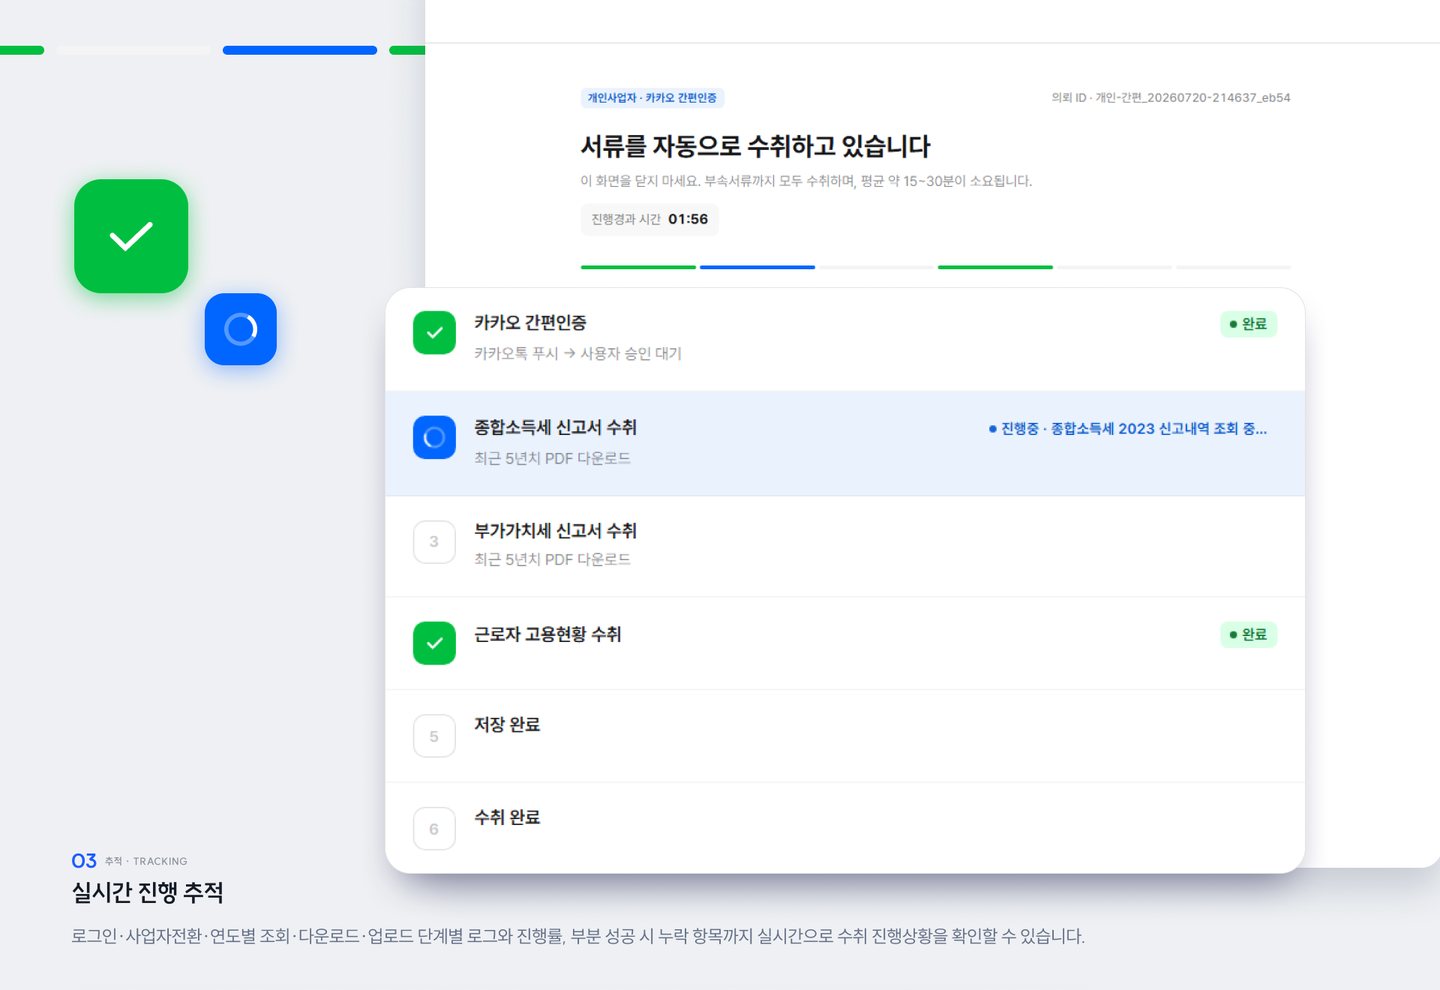Image resolution: width=1440 pixels, height=990 pixels.
Task: Select the 수취 완료 step title
Action: (x=507, y=817)
